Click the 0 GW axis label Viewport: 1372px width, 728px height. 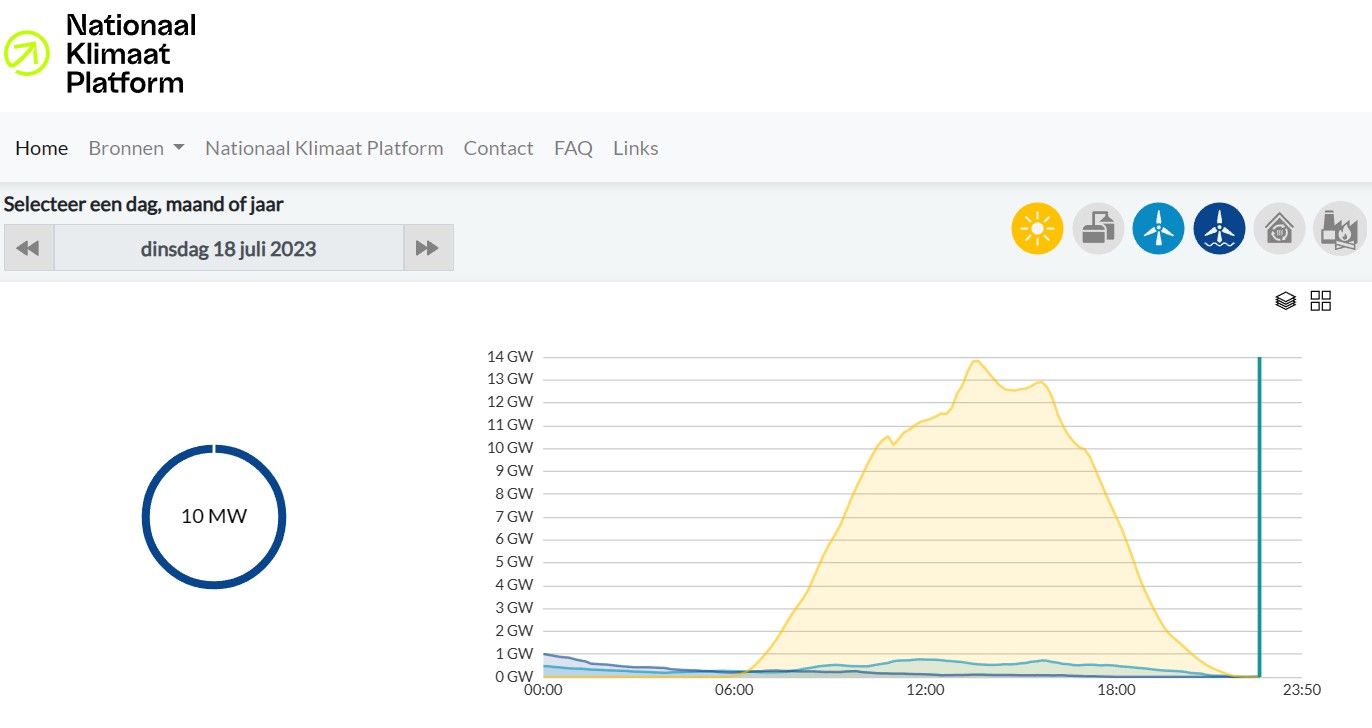click(x=514, y=676)
